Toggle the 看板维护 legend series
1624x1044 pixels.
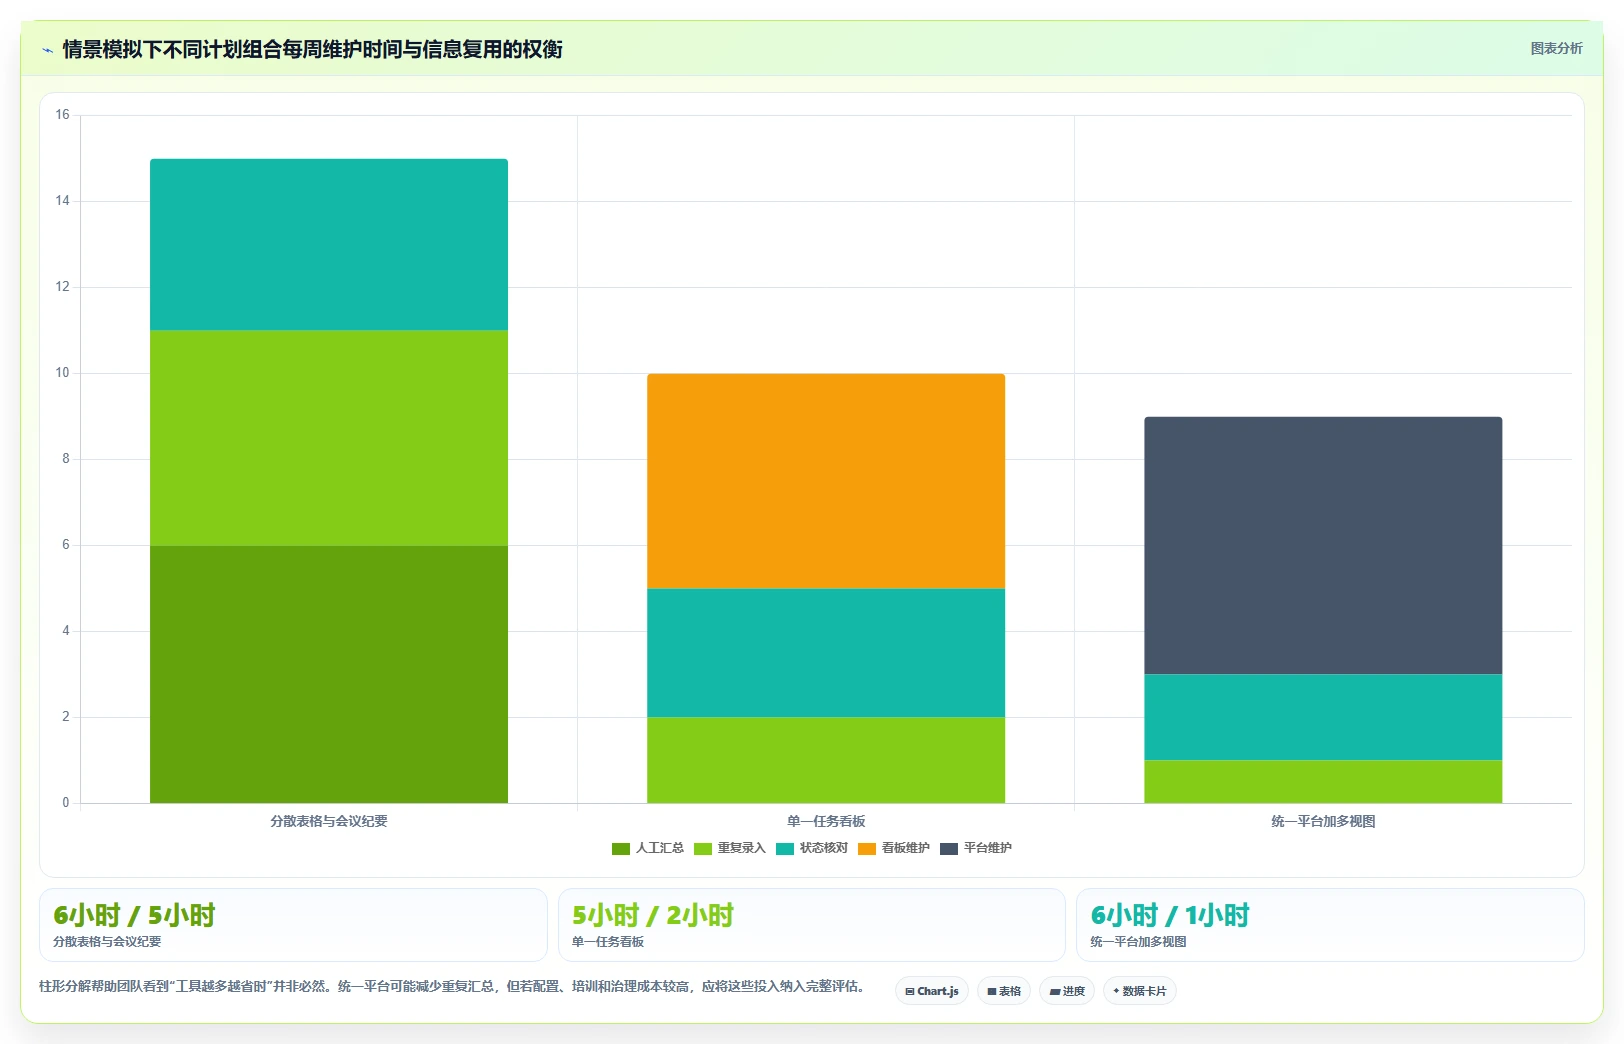(x=894, y=848)
